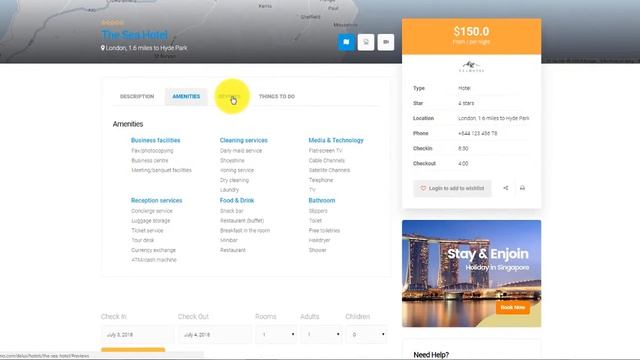Click the Snack bar amenity

tap(231, 211)
